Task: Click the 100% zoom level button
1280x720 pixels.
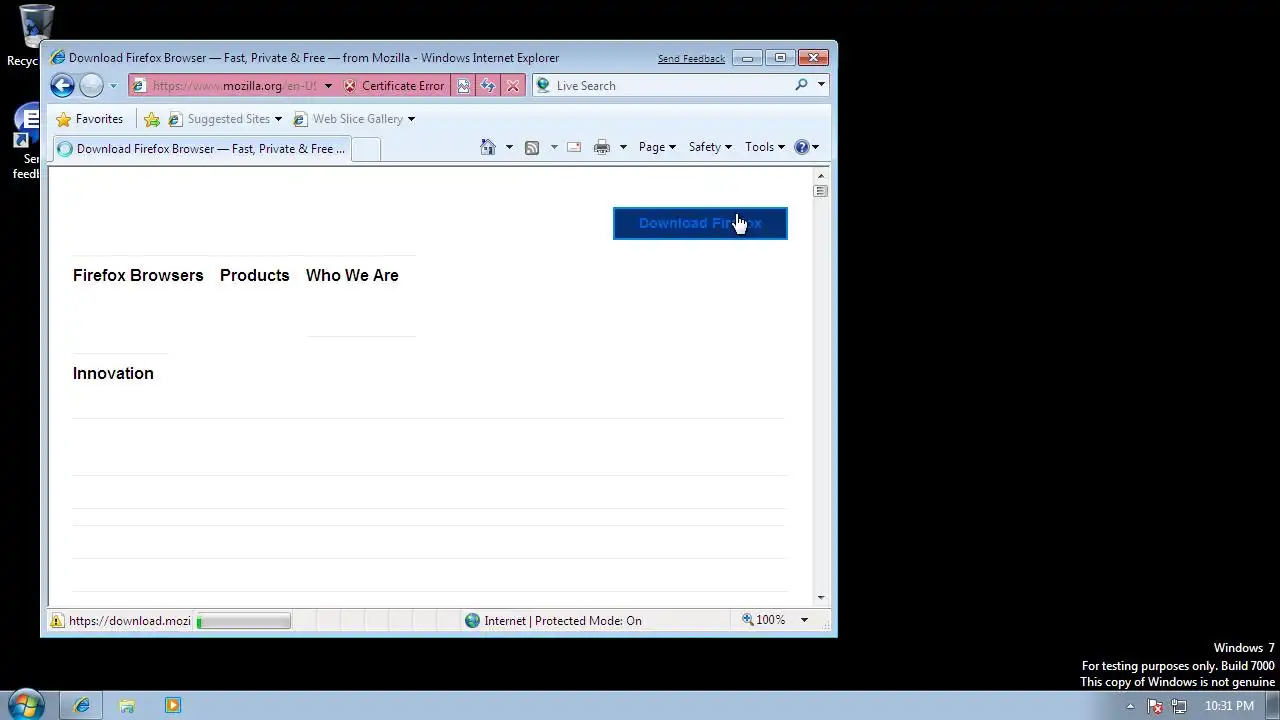Action: point(764,620)
